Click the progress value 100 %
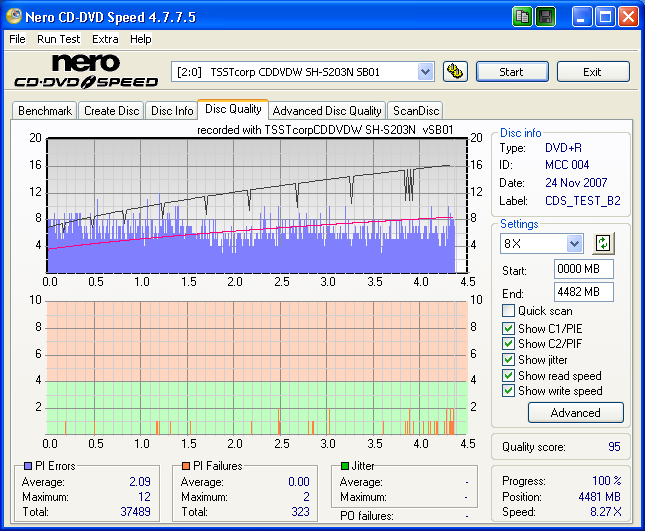The image size is (645, 531). click(x=607, y=480)
